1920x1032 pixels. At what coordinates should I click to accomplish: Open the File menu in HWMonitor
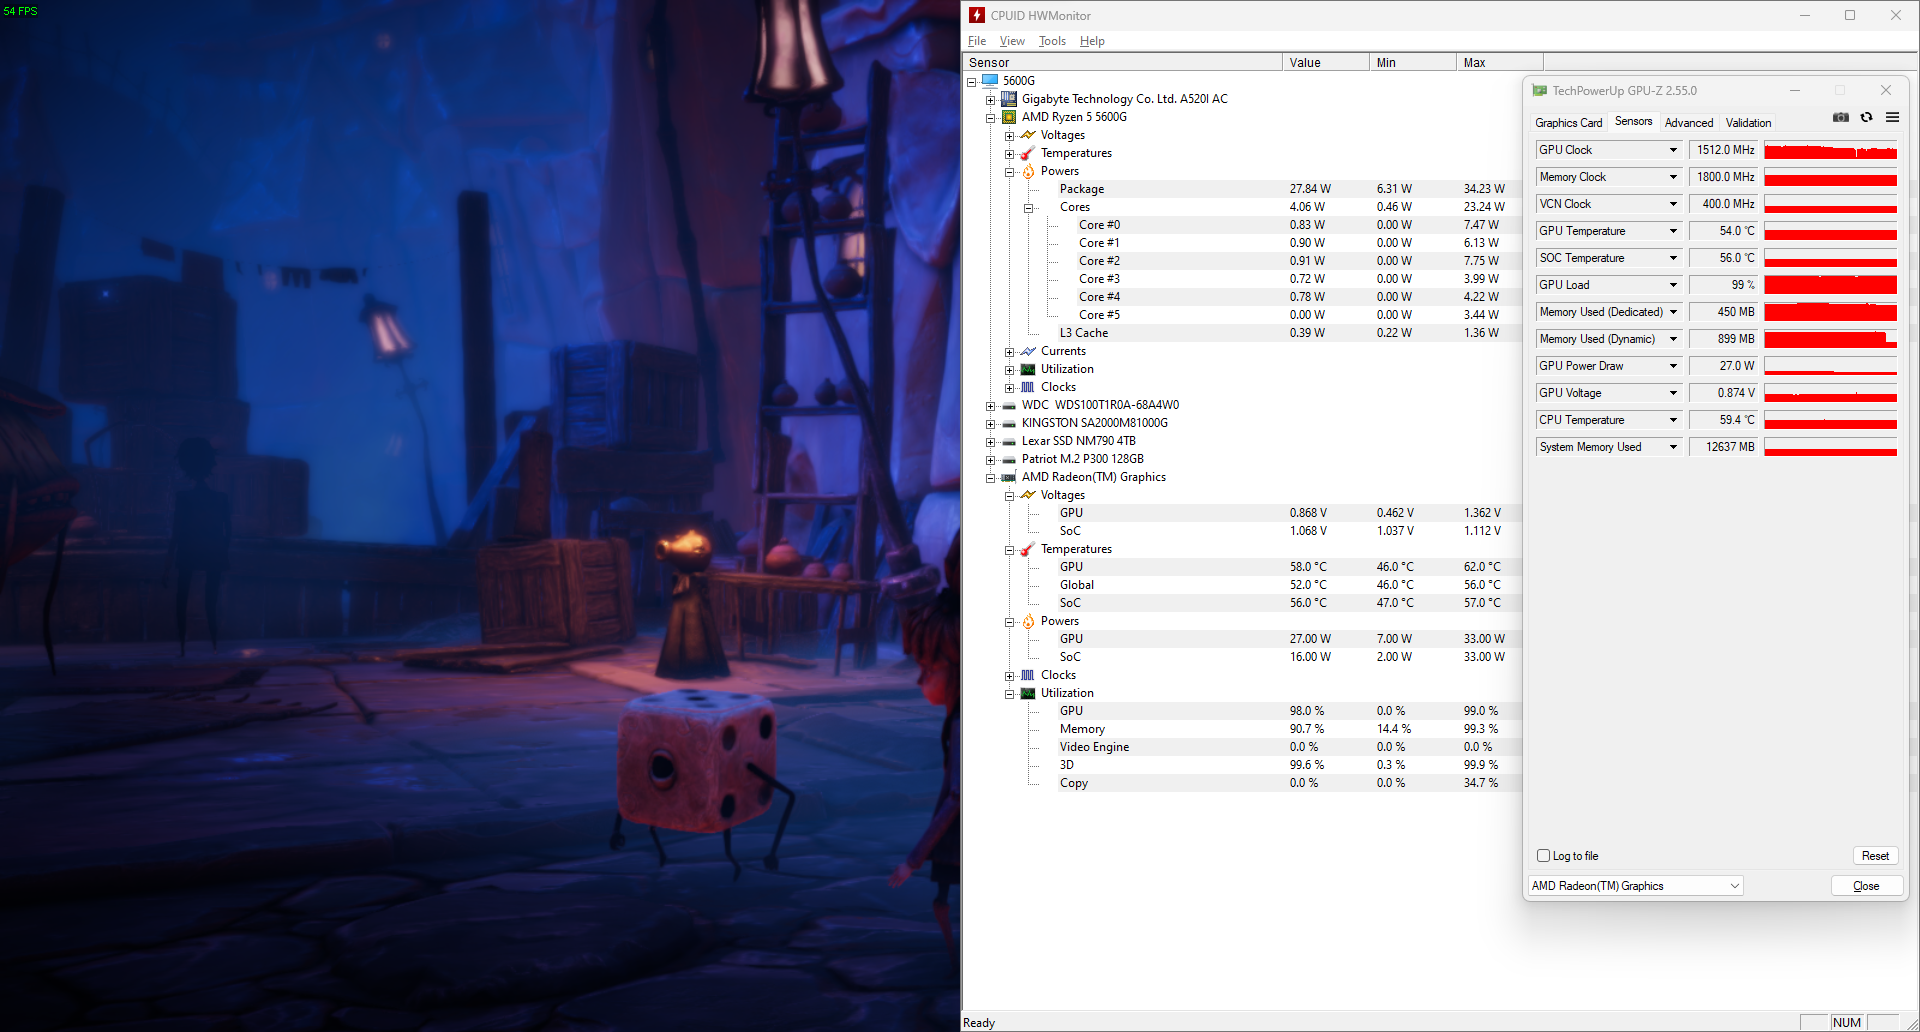(976, 41)
